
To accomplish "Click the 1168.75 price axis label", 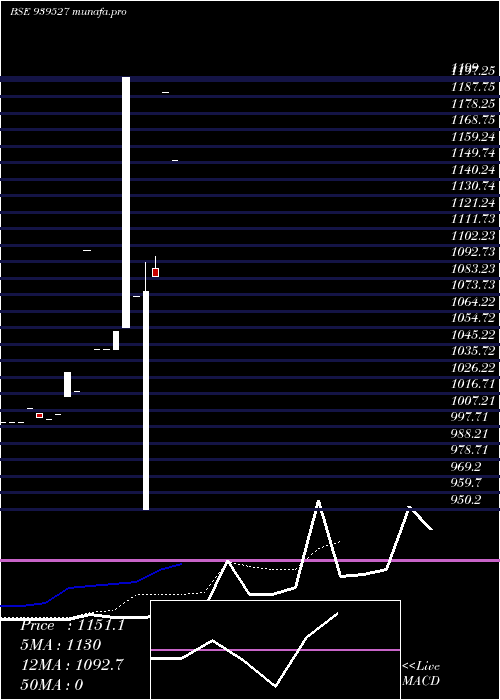I will coord(473,120).
